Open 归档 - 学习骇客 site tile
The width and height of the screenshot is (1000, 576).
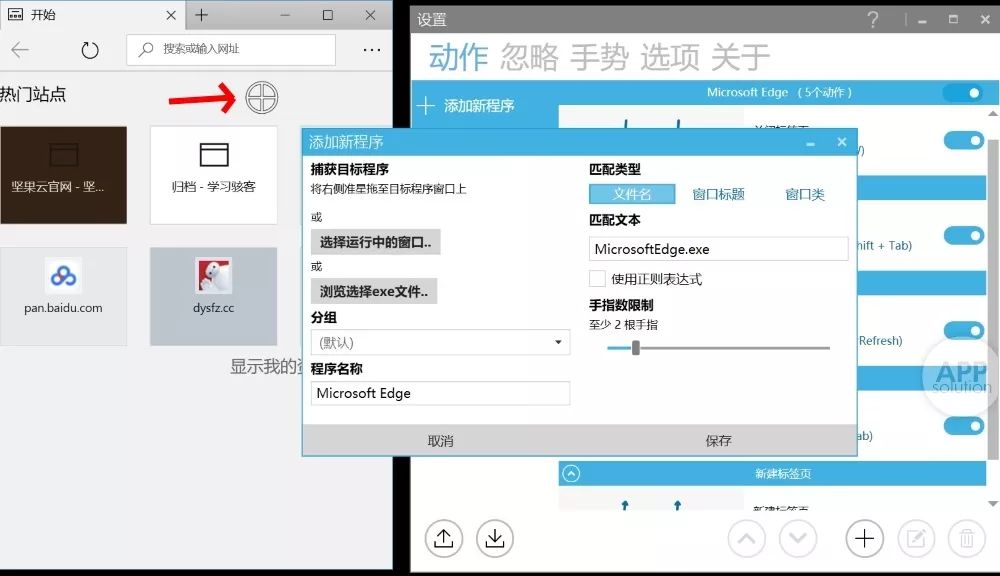[x=214, y=175]
